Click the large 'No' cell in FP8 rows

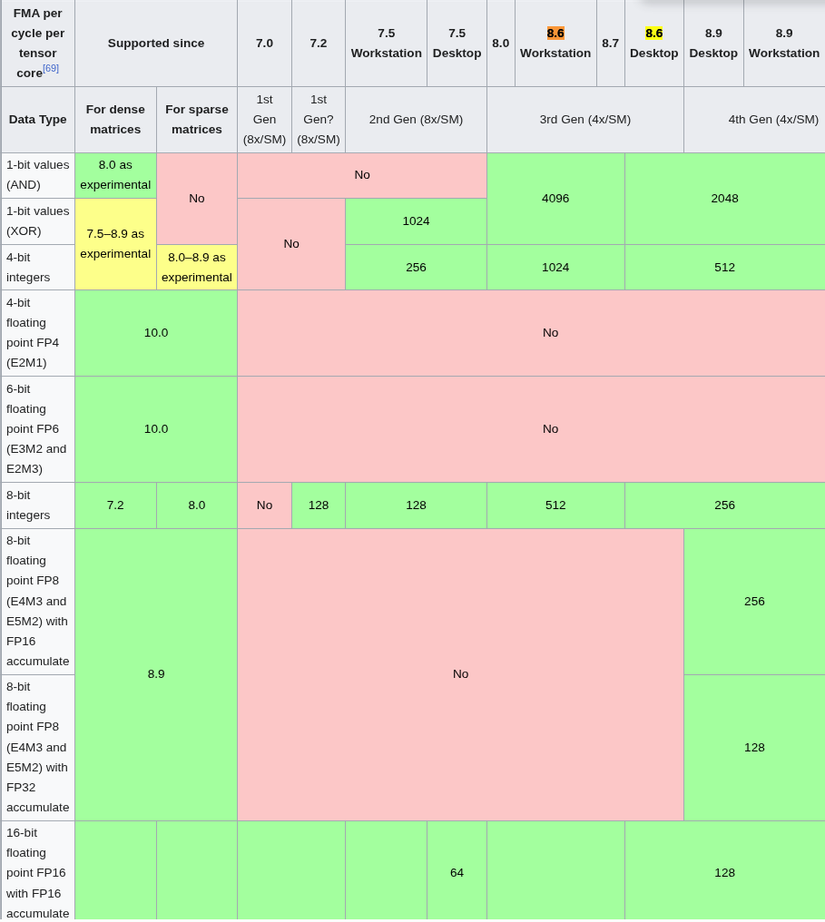pyautogui.click(x=460, y=674)
